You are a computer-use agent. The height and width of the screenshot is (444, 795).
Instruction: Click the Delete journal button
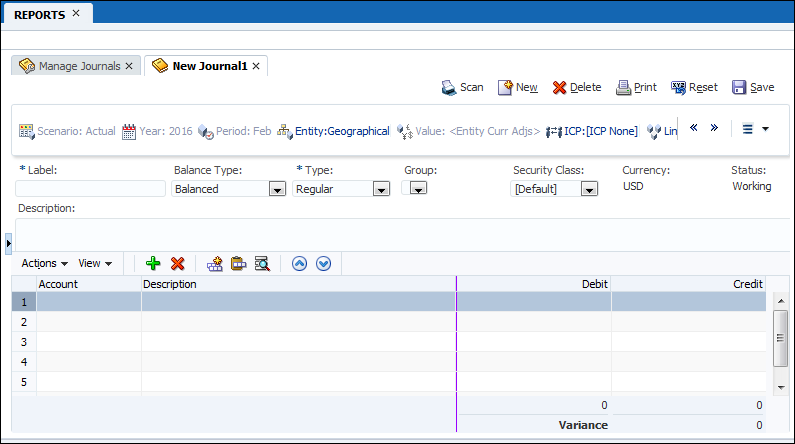[576, 87]
